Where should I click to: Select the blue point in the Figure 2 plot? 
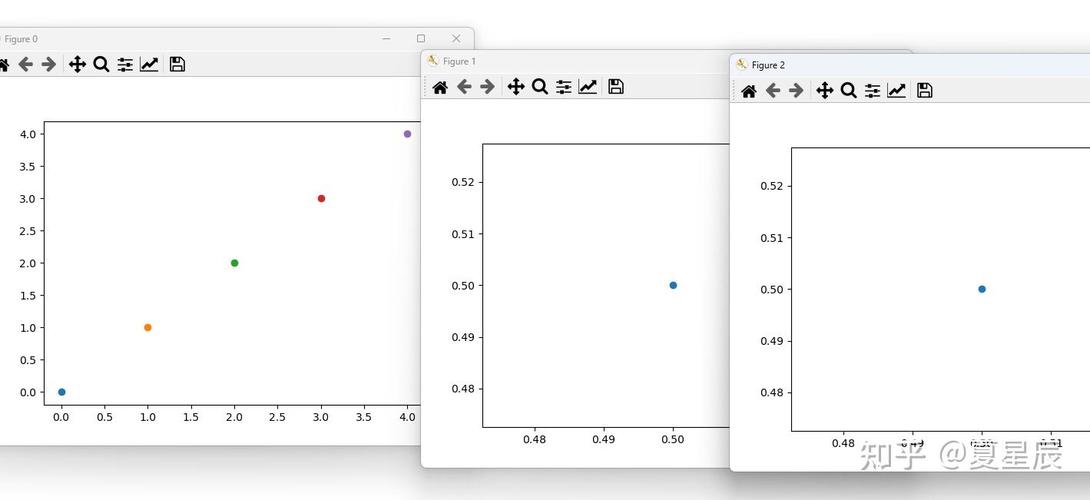(x=982, y=289)
